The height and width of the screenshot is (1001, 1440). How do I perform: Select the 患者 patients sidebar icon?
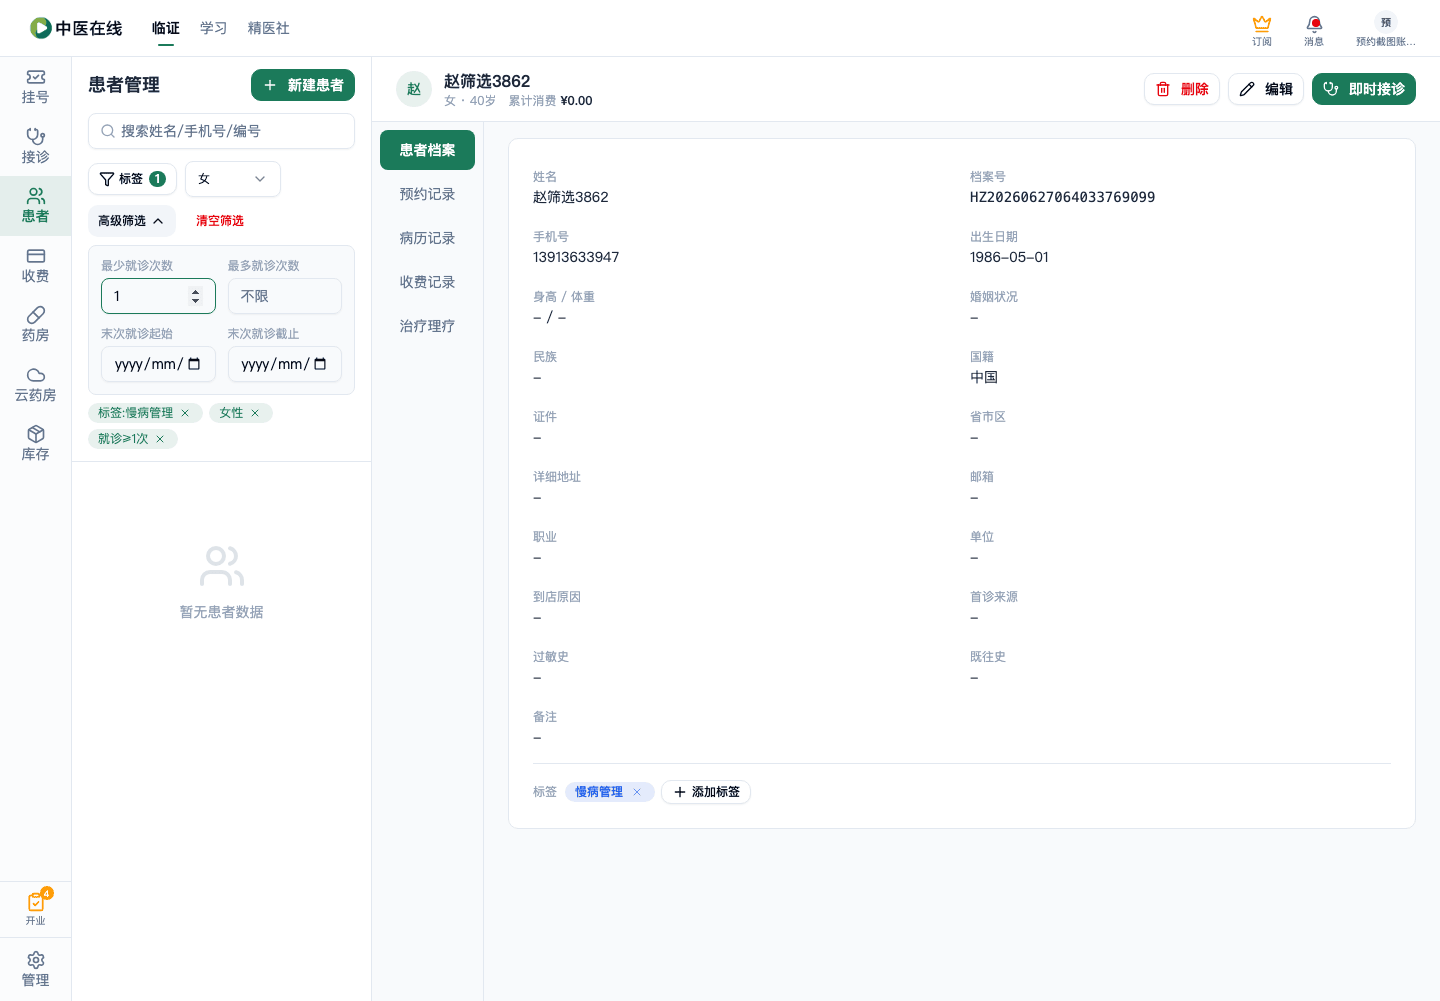(x=35, y=206)
